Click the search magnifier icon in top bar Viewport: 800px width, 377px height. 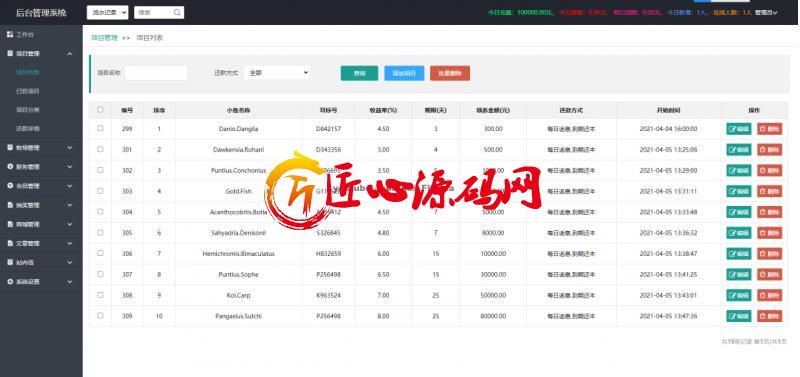pyautogui.click(x=177, y=13)
